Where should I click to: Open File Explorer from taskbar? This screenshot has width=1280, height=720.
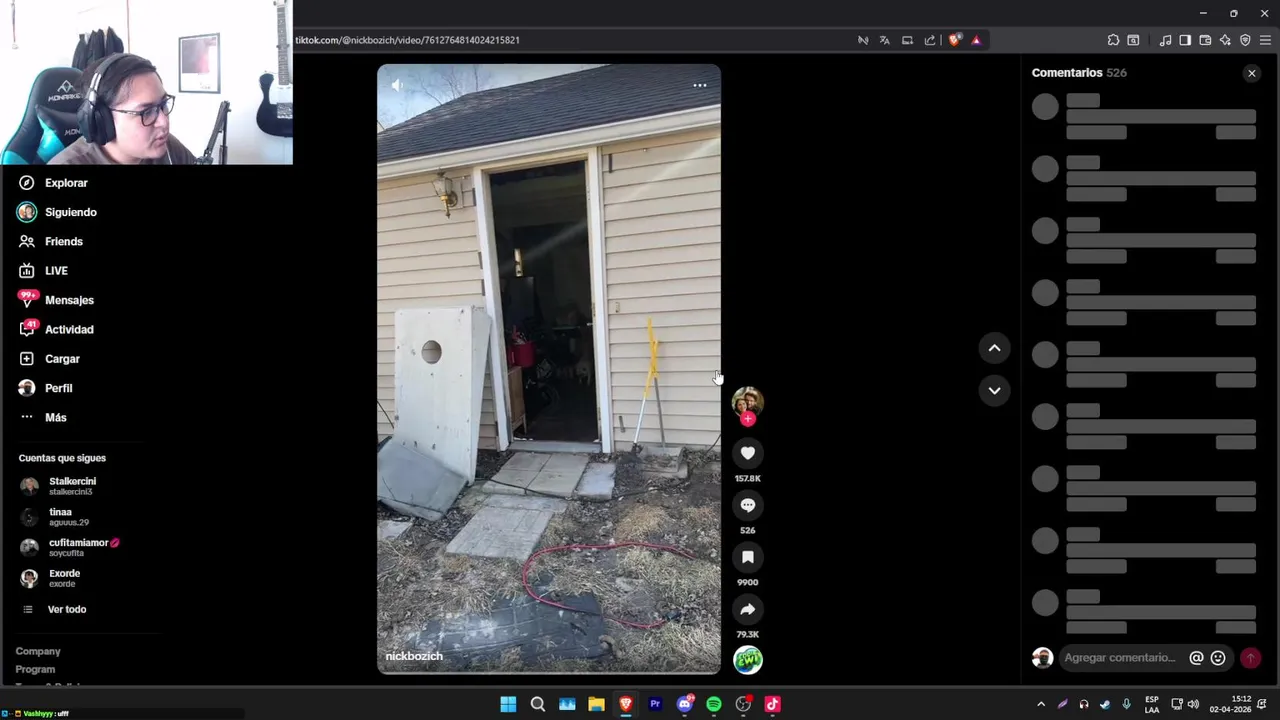pyautogui.click(x=596, y=704)
